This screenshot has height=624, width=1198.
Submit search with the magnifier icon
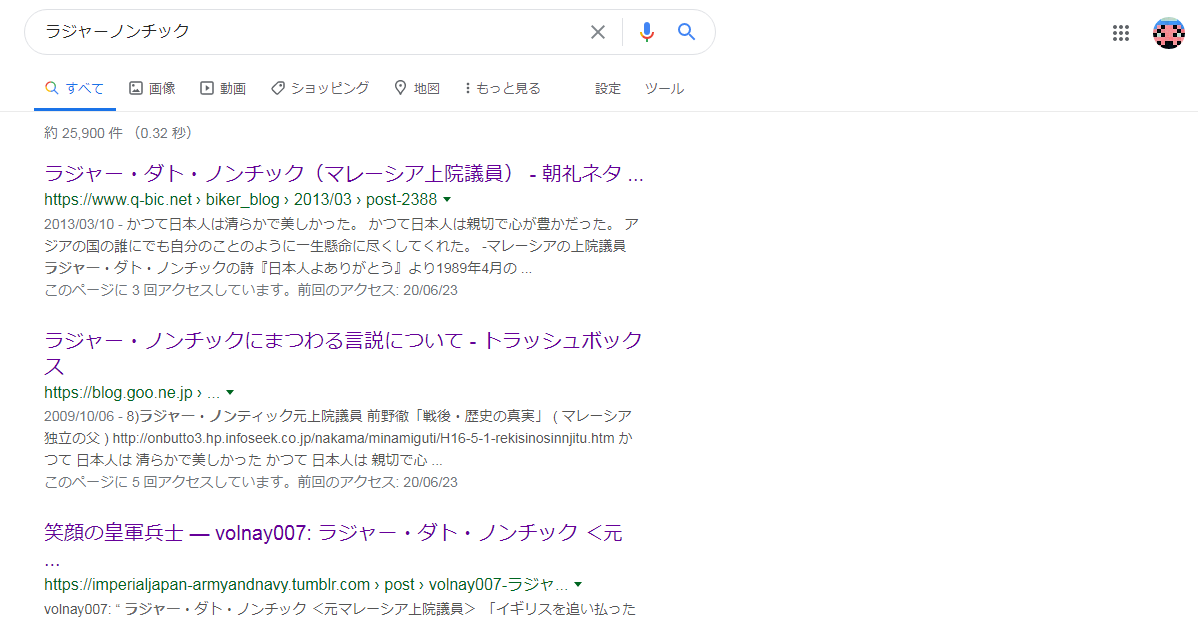point(686,32)
